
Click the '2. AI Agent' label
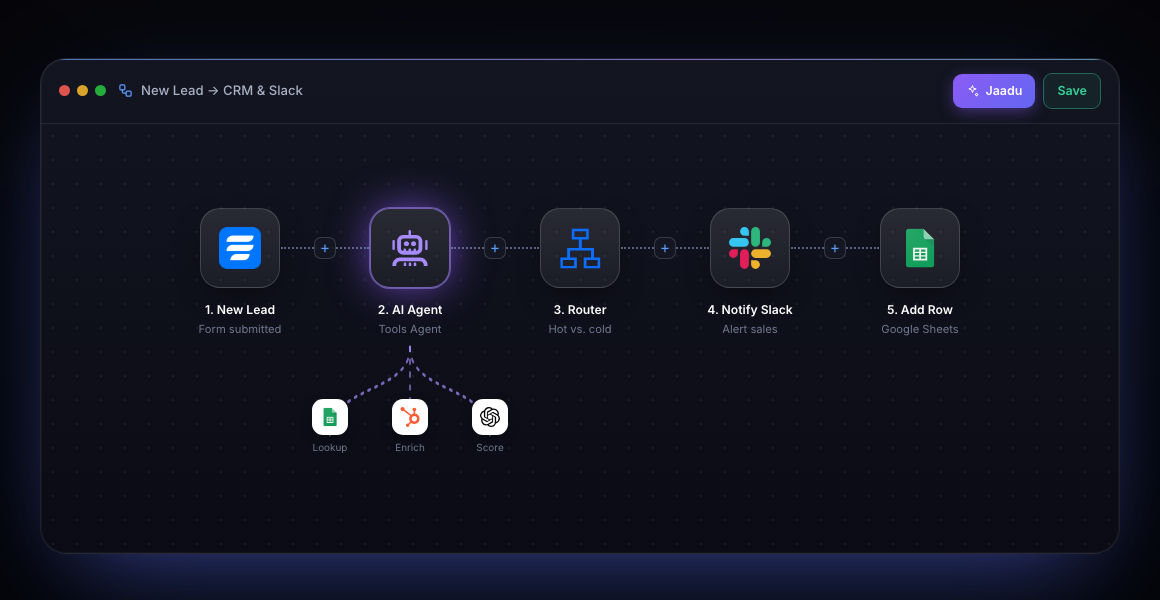[410, 310]
